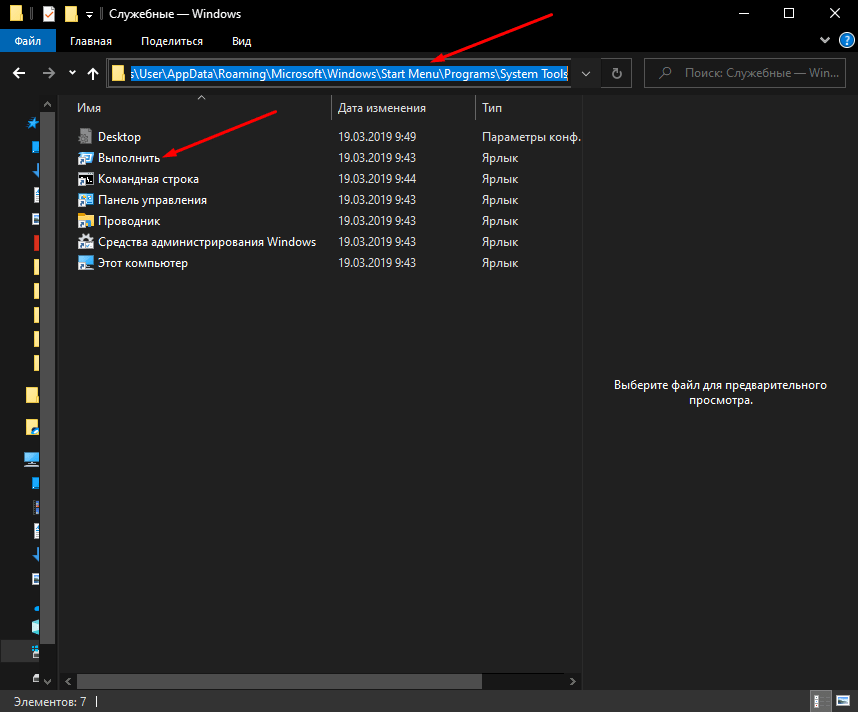Click the navigation pane scroll up arrow

click(x=48, y=104)
